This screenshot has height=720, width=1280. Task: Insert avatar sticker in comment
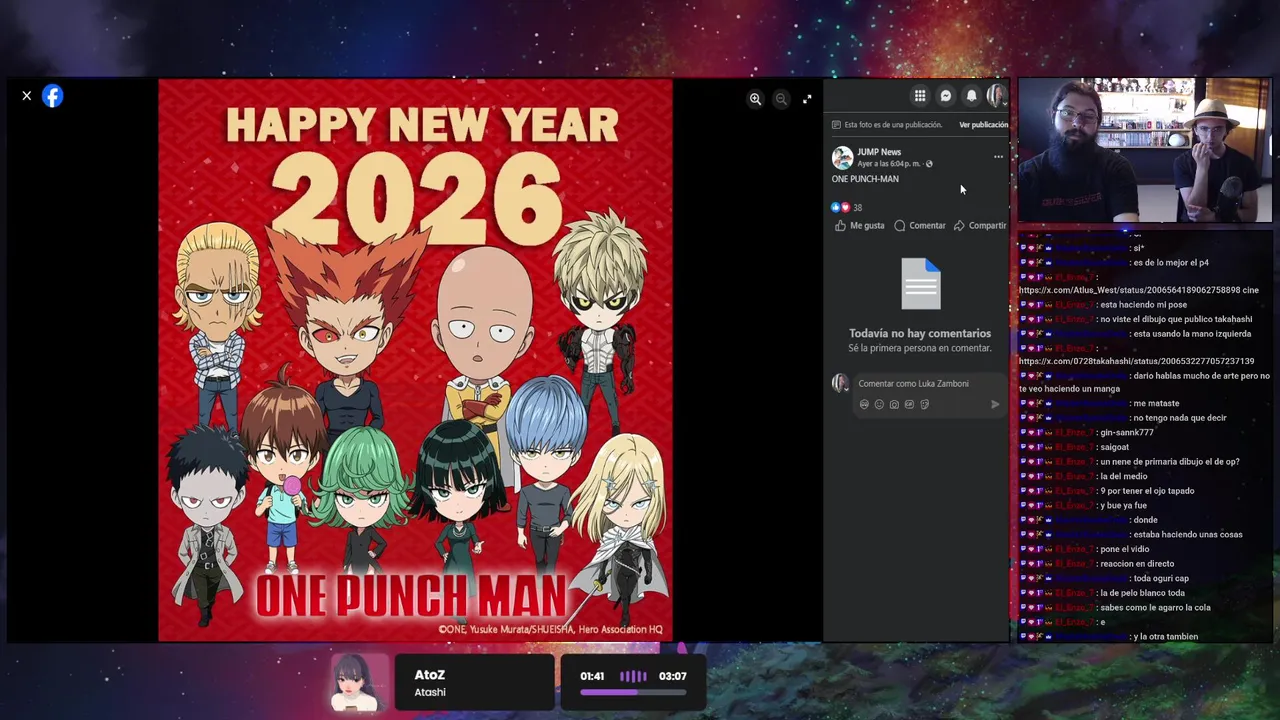(864, 404)
